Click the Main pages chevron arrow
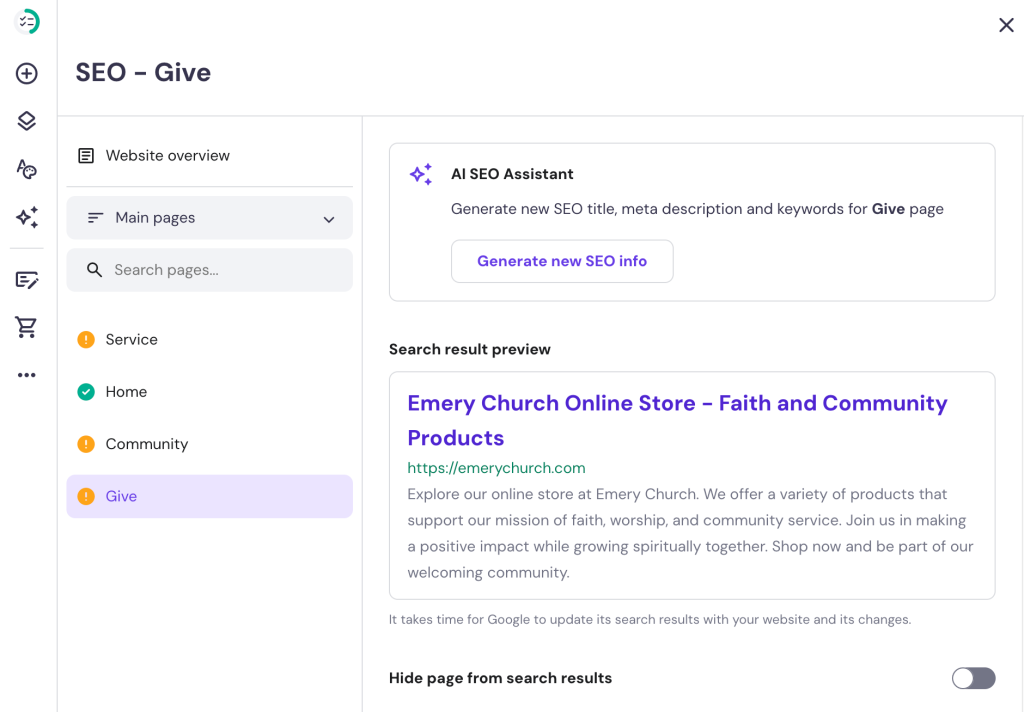 (329, 219)
